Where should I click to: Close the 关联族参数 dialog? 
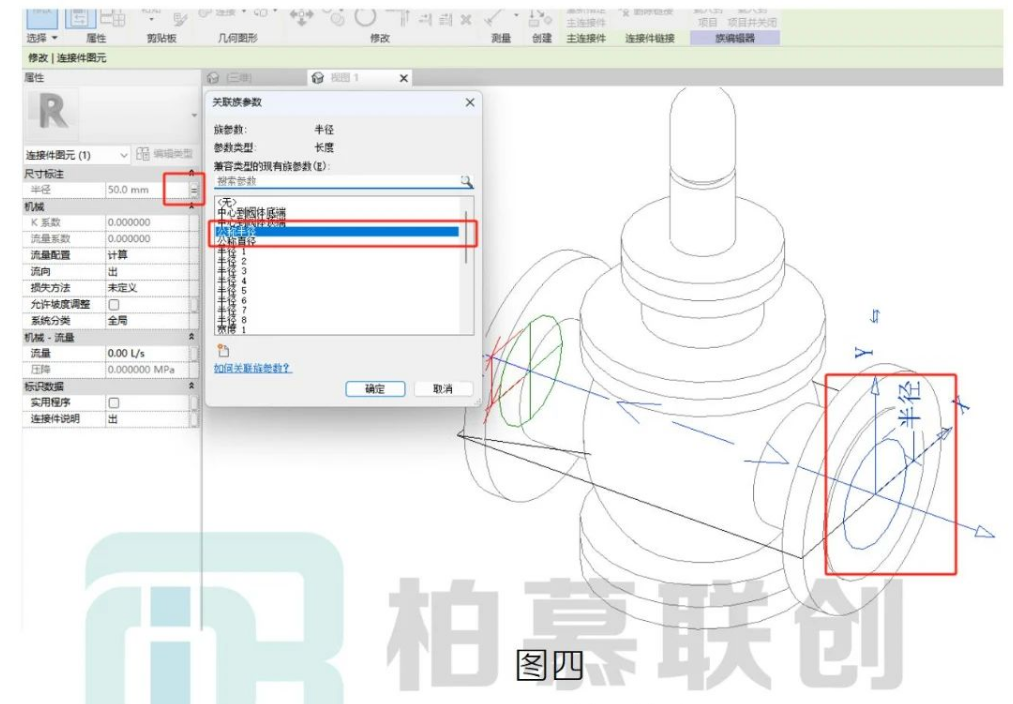coord(470,102)
